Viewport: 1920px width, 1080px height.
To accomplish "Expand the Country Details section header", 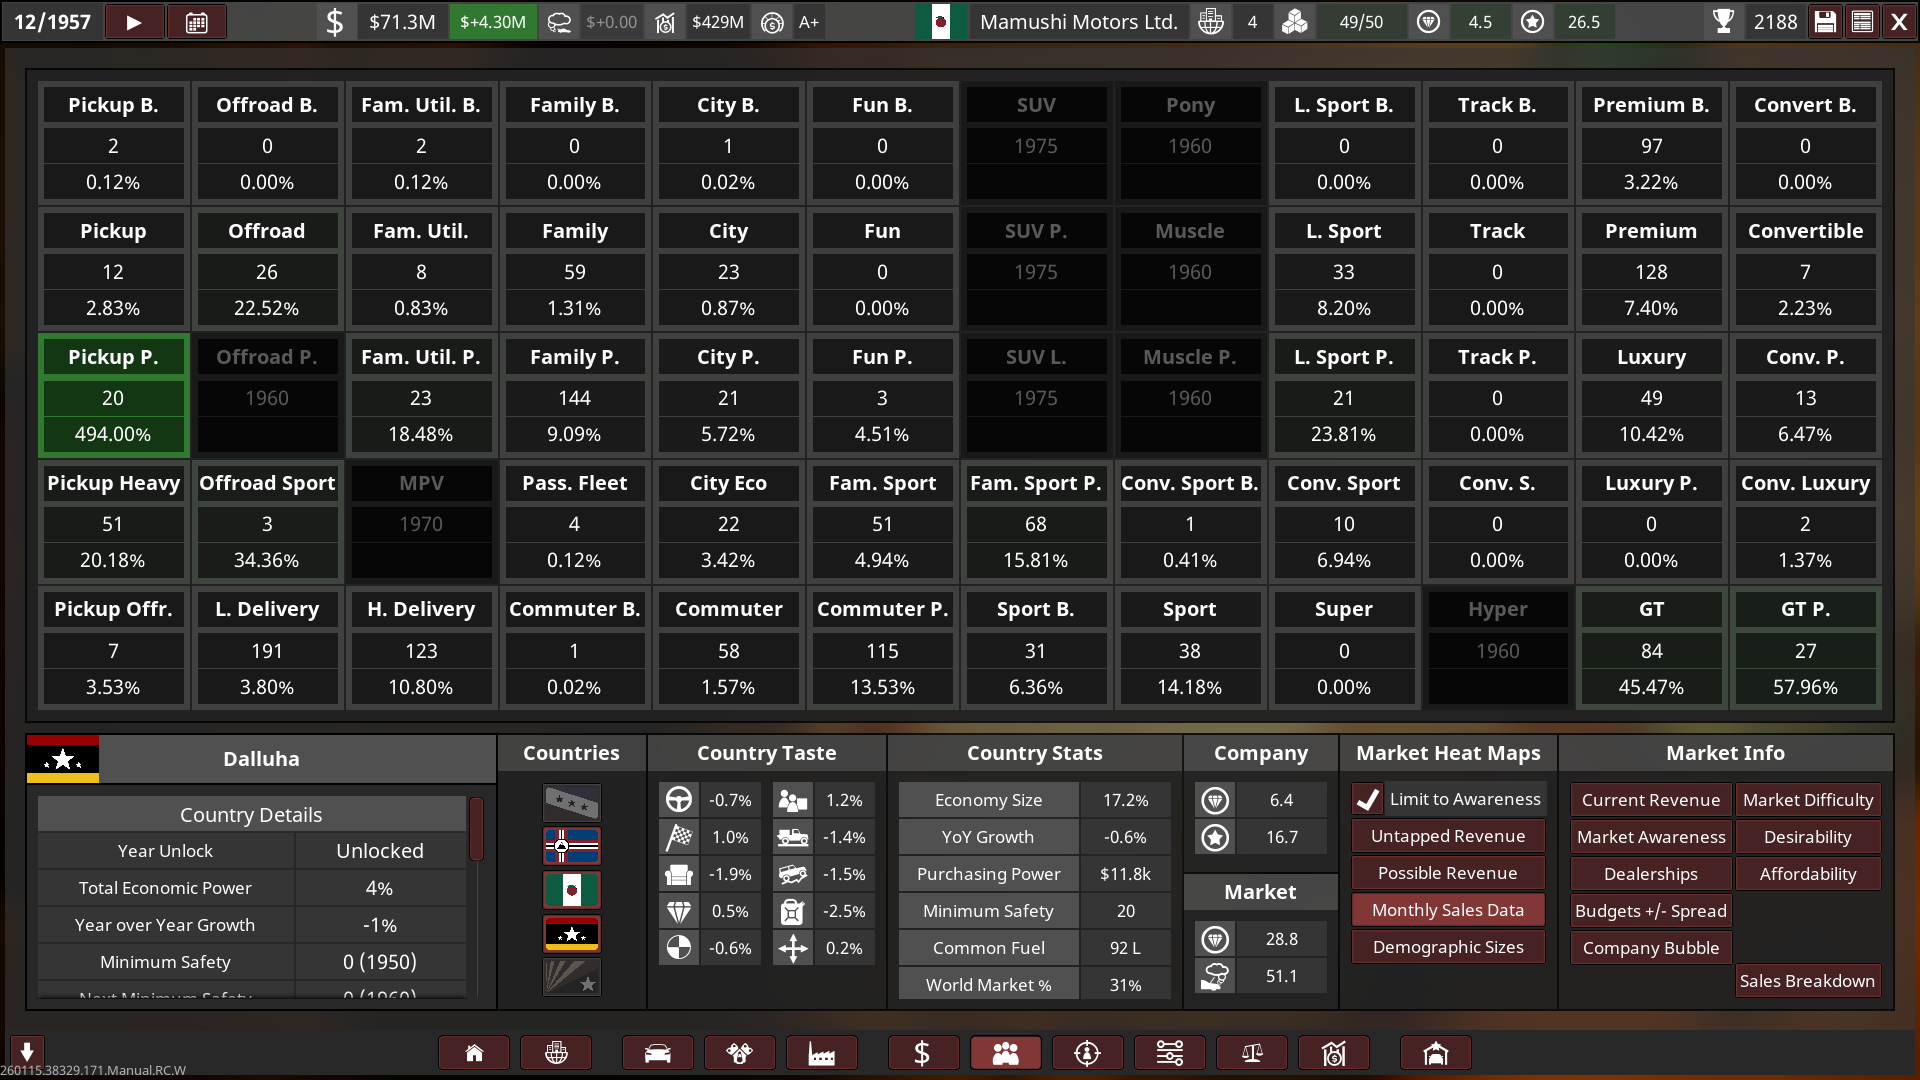I will 251,814.
